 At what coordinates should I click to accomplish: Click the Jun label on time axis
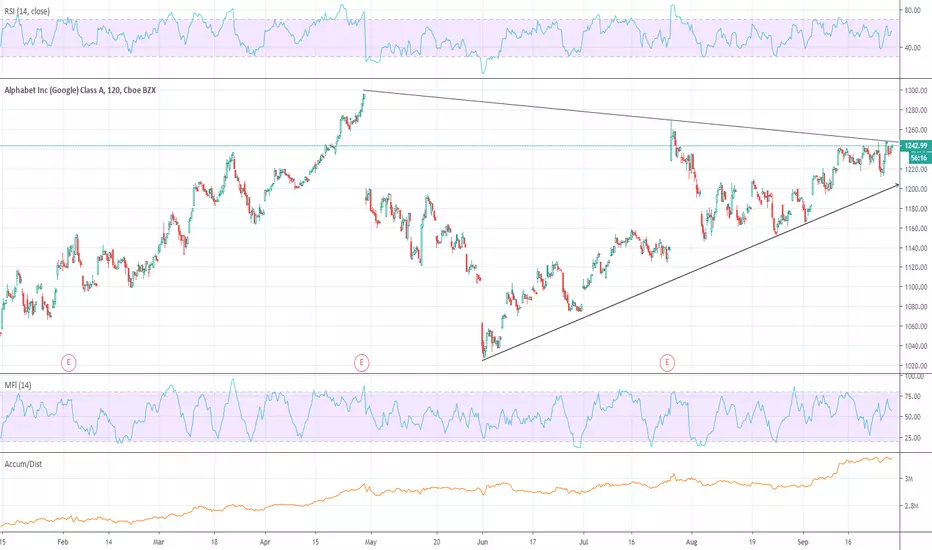click(x=483, y=542)
